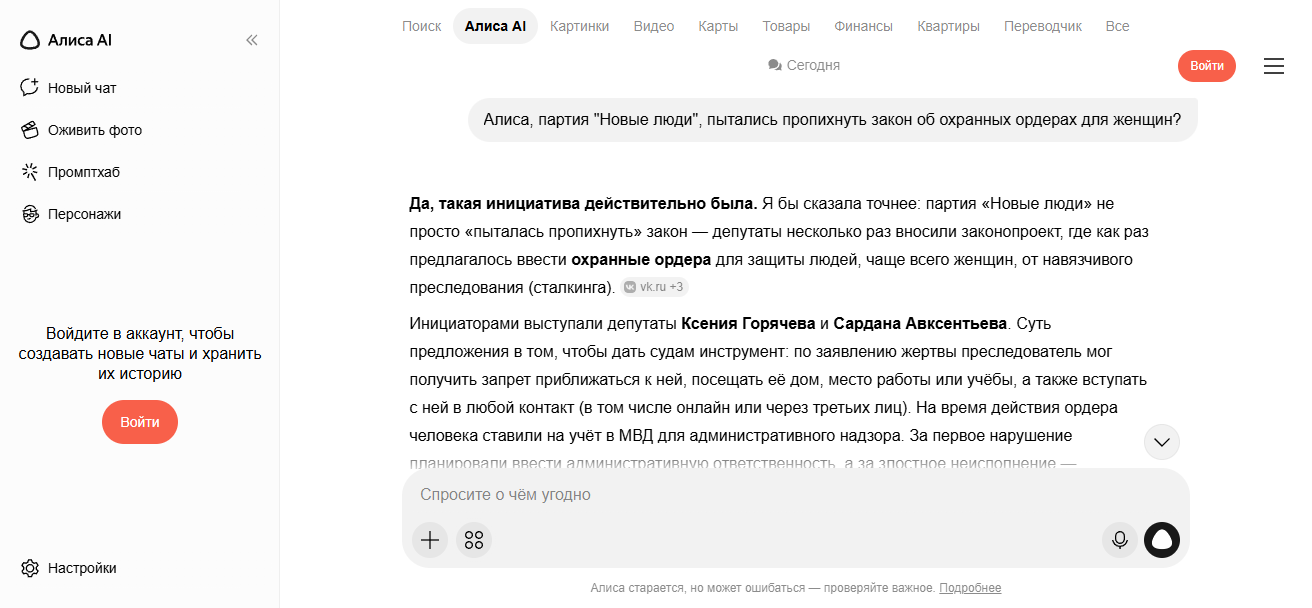Switch to the Поиск tab
Image resolution: width=1312 pixels, height=608 pixels.
(421, 26)
